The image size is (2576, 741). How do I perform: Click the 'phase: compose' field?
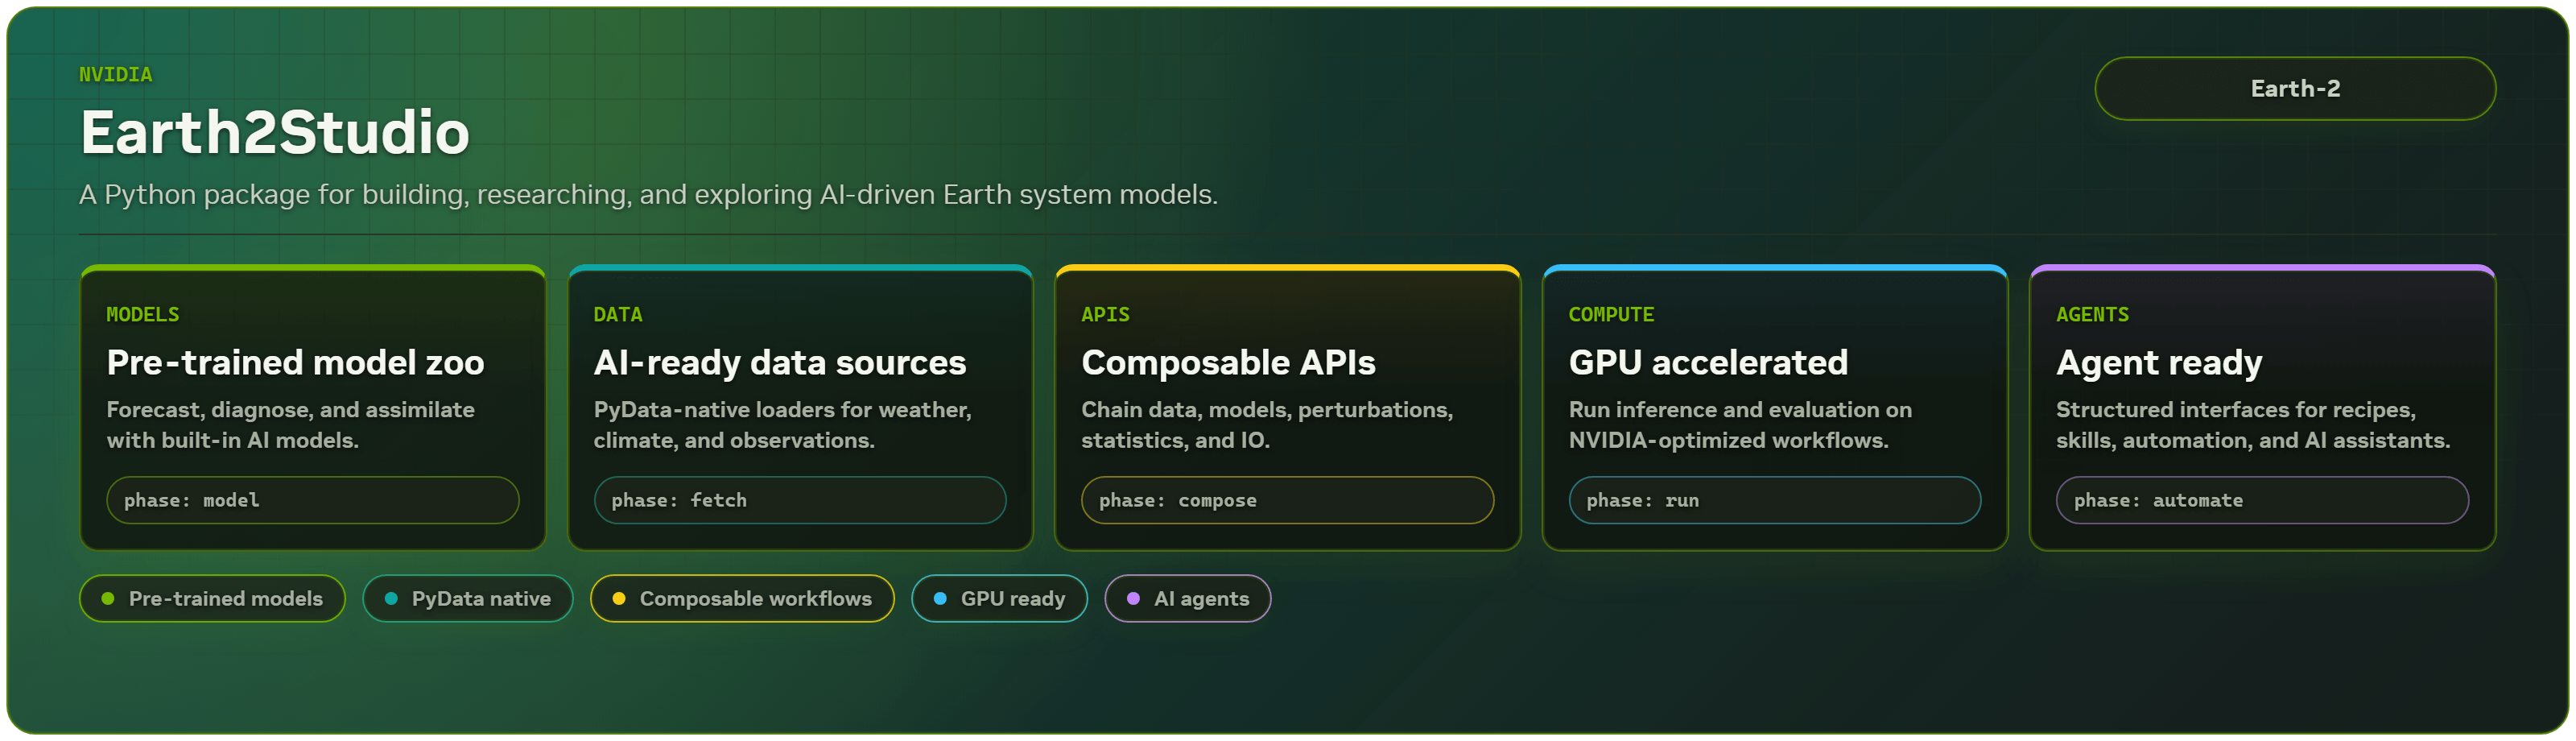click(x=1287, y=500)
